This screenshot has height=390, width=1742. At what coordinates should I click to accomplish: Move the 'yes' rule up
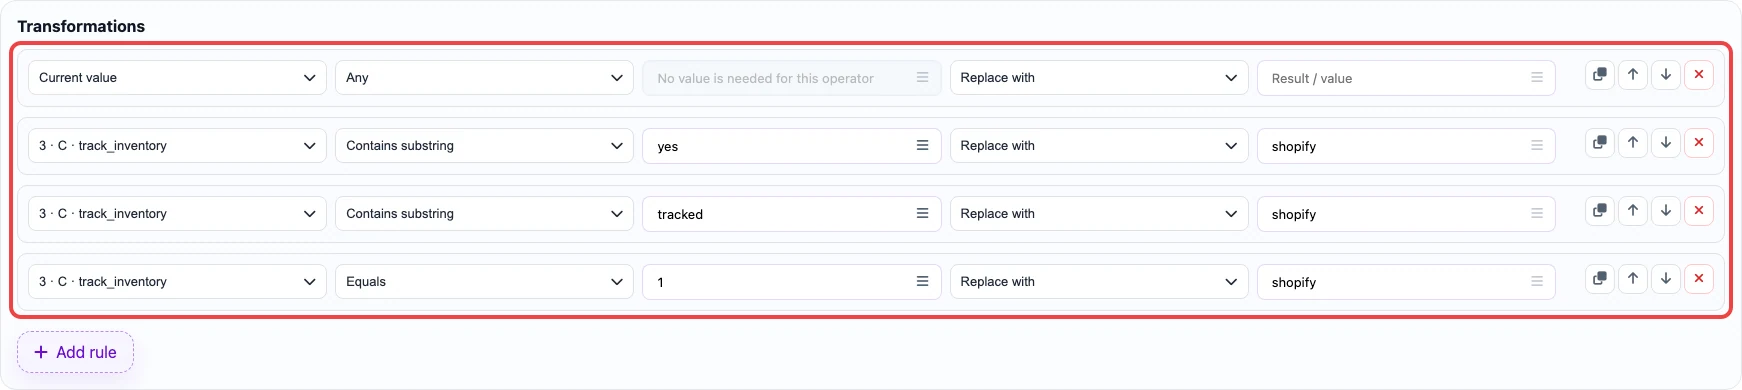click(x=1633, y=143)
